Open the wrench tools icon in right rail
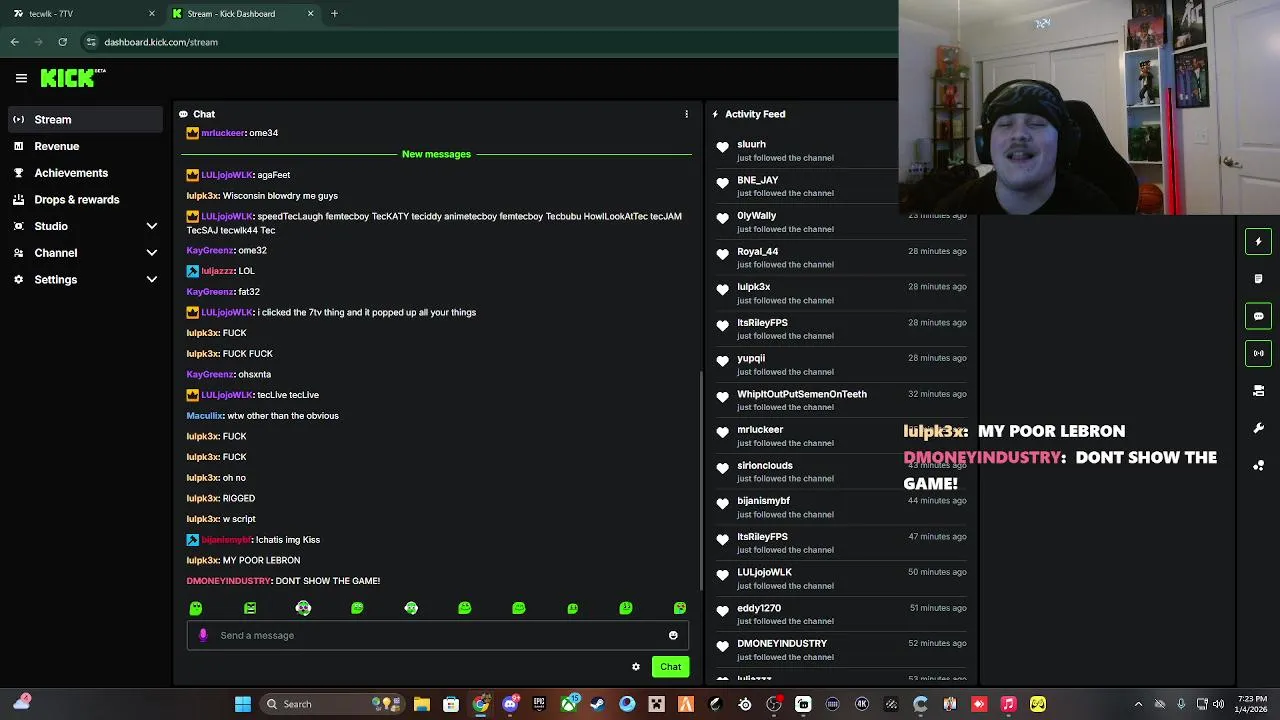1280x720 pixels. (1258, 428)
